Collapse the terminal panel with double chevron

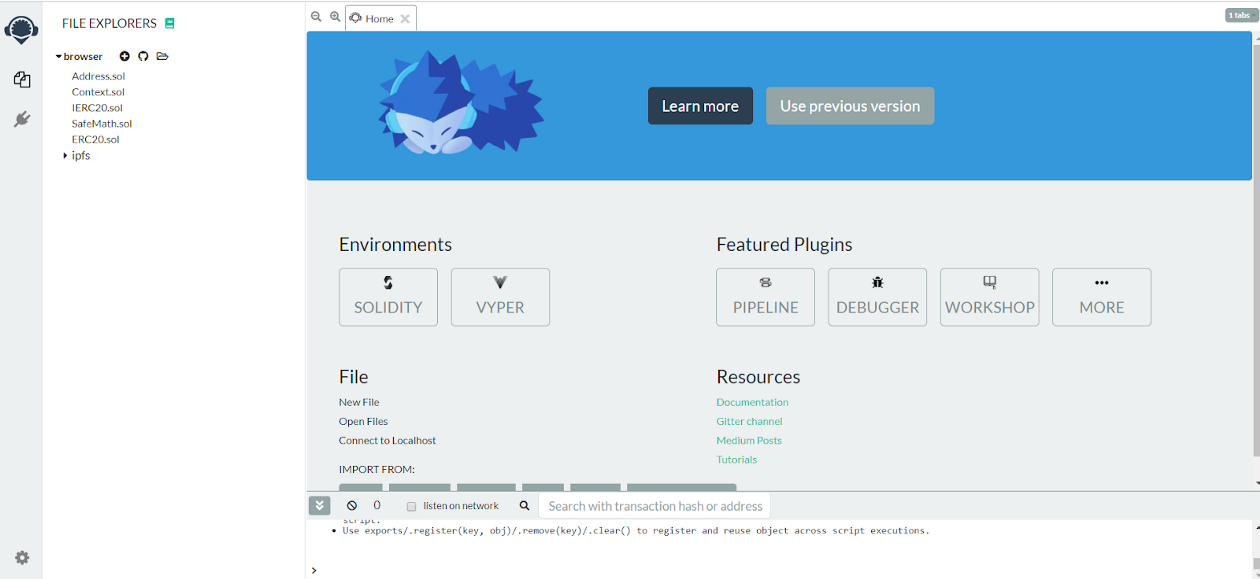(x=319, y=506)
